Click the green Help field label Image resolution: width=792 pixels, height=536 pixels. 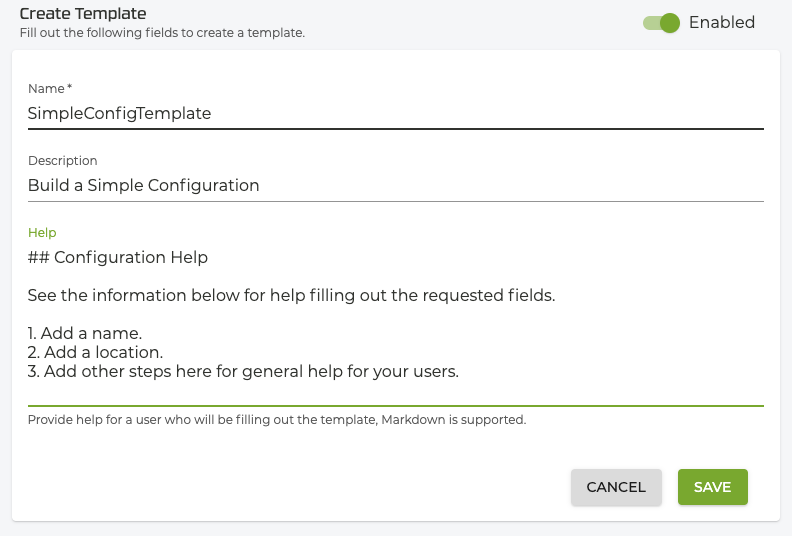pos(42,232)
